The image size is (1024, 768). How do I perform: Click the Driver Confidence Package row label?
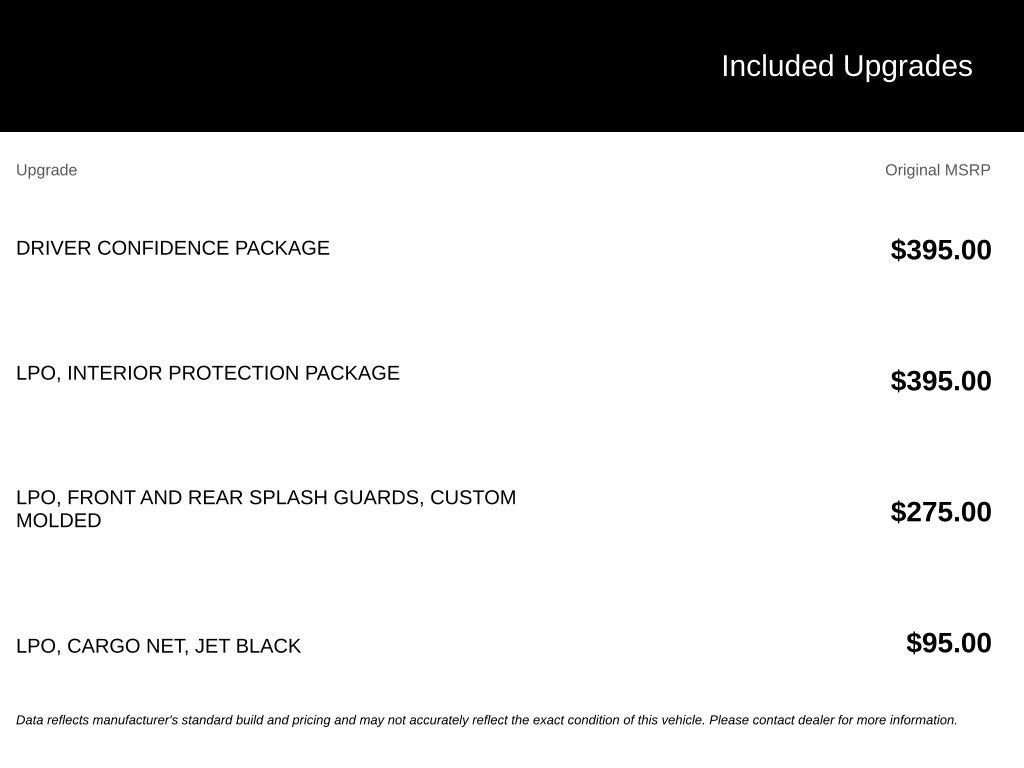[x=173, y=248]
